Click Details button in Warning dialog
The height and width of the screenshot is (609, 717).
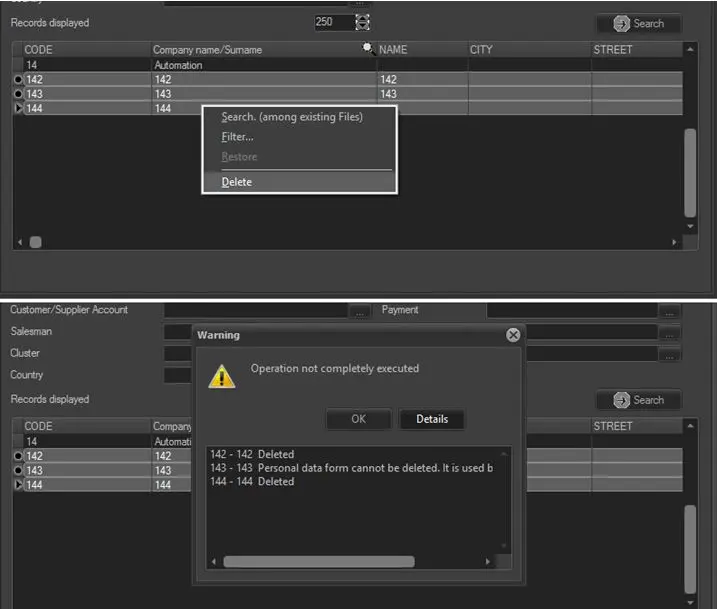(431, 419)
